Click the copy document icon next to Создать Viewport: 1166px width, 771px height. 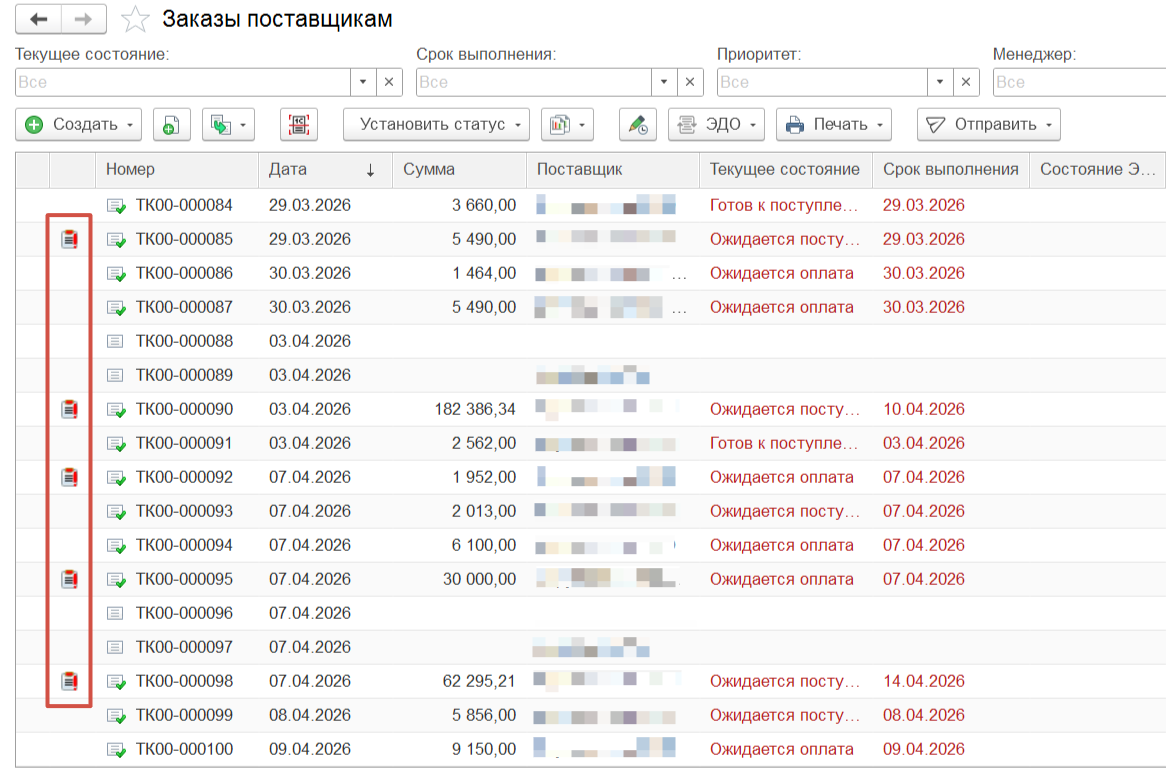coord(171,125)
